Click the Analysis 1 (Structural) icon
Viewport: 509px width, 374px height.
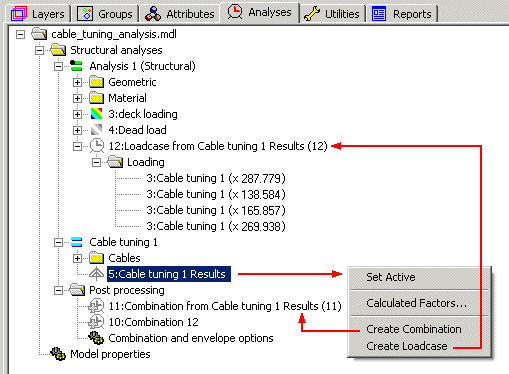tap(76, 66)
